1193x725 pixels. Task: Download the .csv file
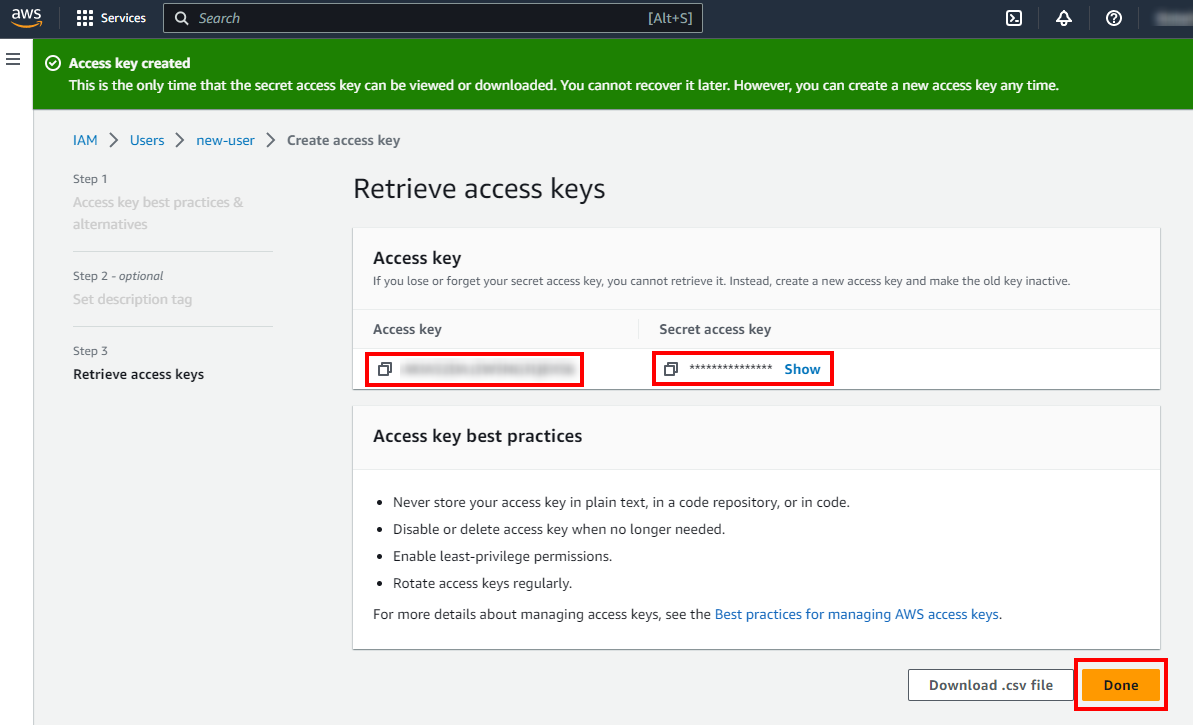click(990, 685)
